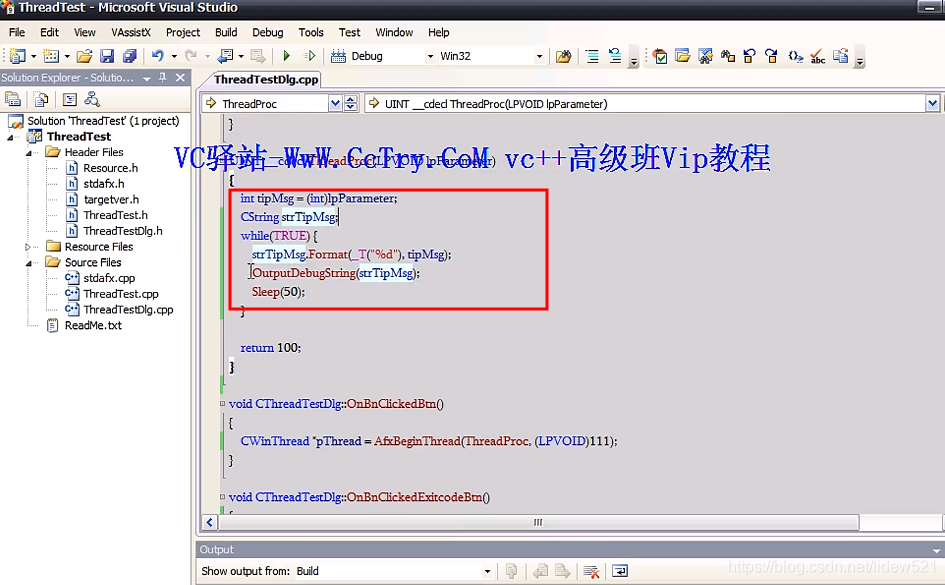The width and height of the screenshot is (945, 585).
Task: Collapse the OnBnClickedBtn function outline
Action: pos(222,404)
